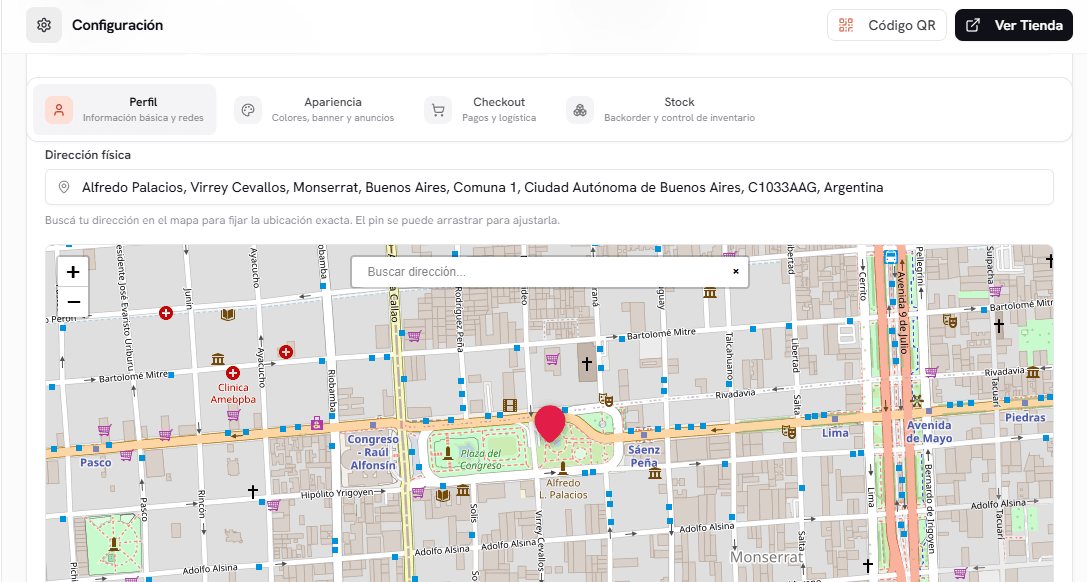1087x582 pixels.
Task: Open the Stock tab
Action: [661, 109]
